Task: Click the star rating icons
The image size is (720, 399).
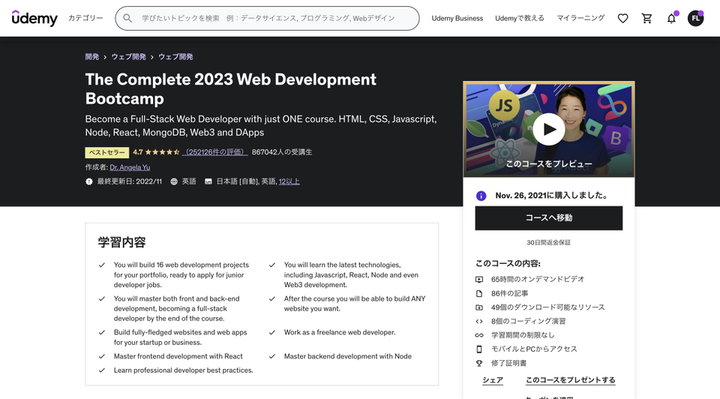Action: pyautogui.click(x=162, y=152)
